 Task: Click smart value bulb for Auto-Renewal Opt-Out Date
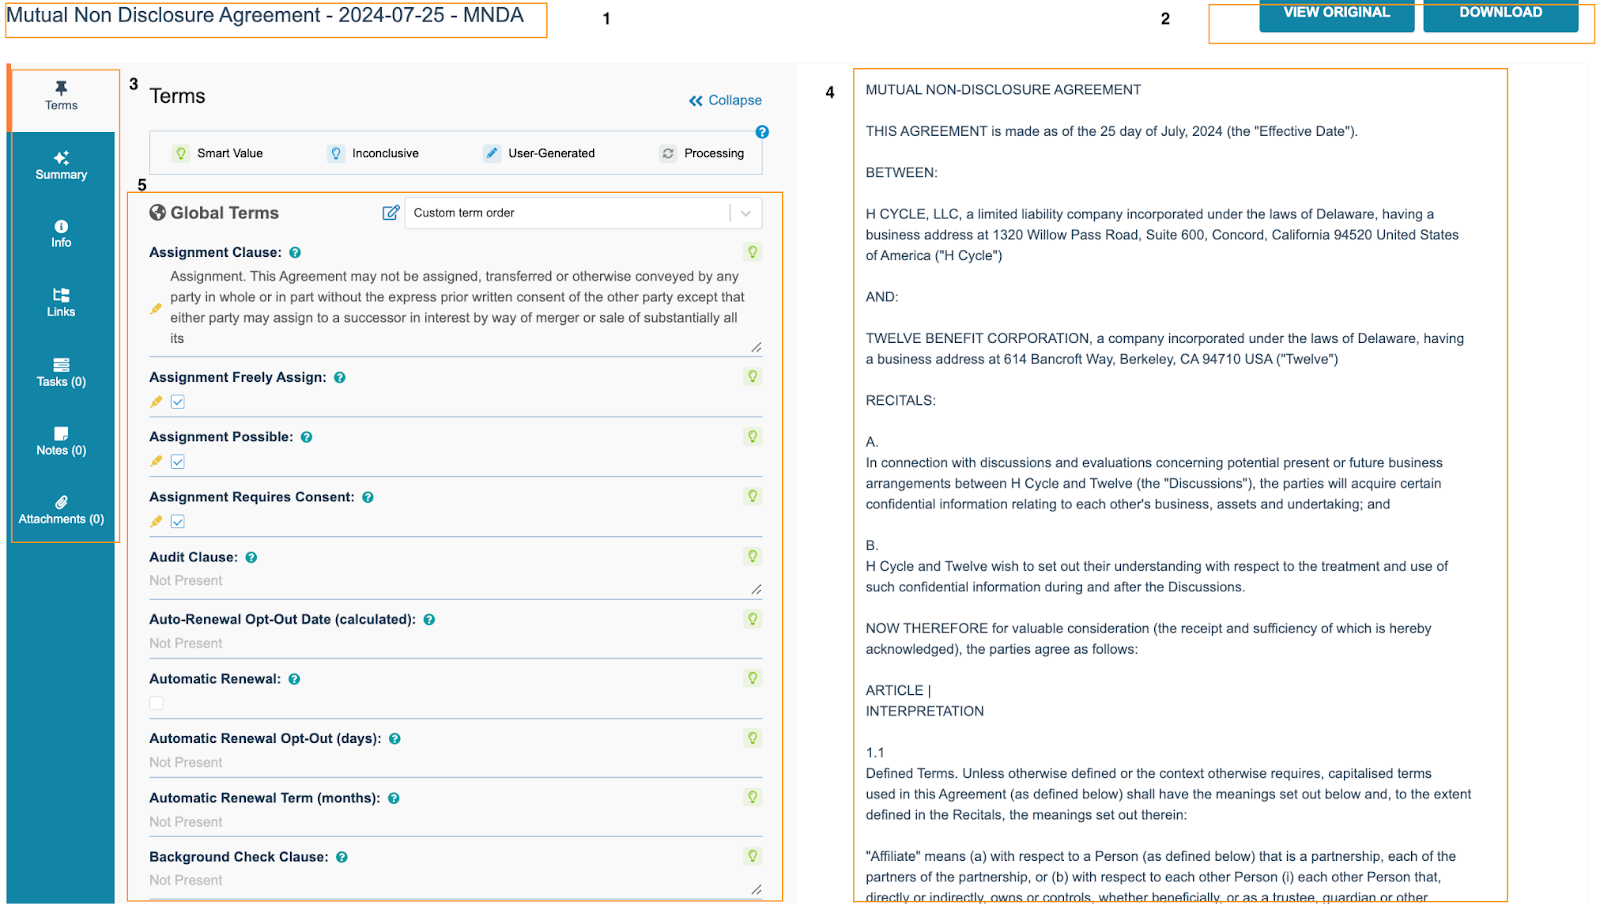tap(753, 619)
